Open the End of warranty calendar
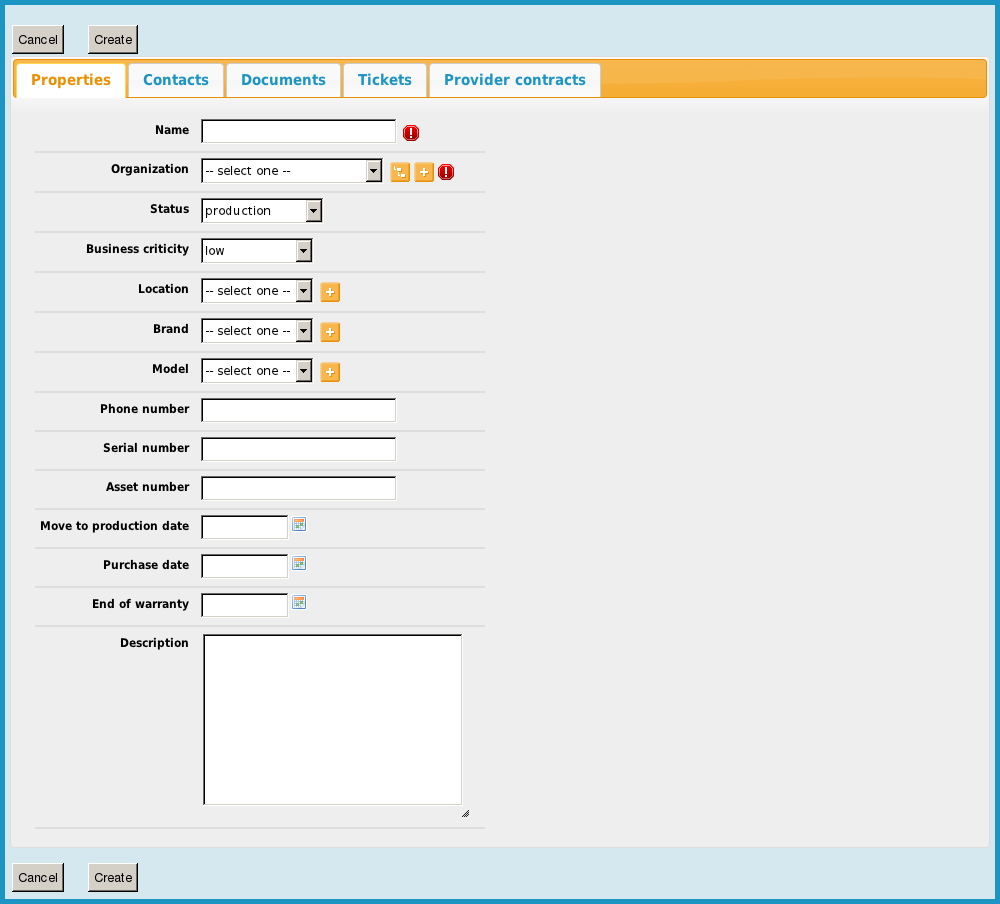Screen dimensions: 1000x904 [x=299, y=602]
